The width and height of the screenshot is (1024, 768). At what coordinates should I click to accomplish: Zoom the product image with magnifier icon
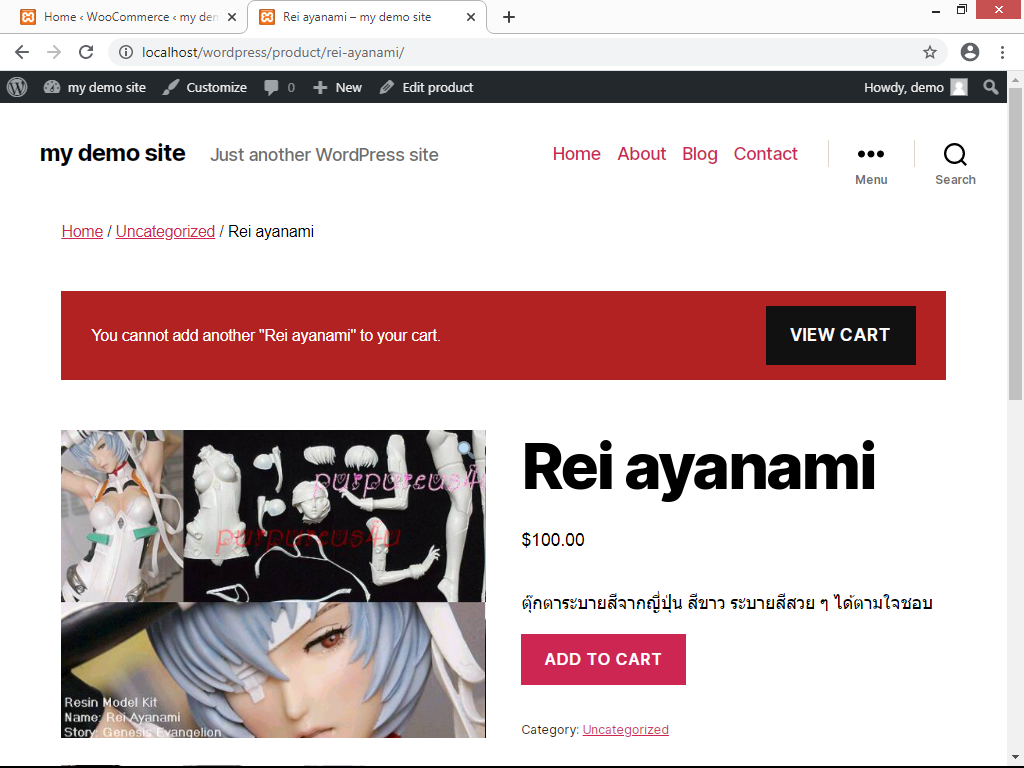465,449
